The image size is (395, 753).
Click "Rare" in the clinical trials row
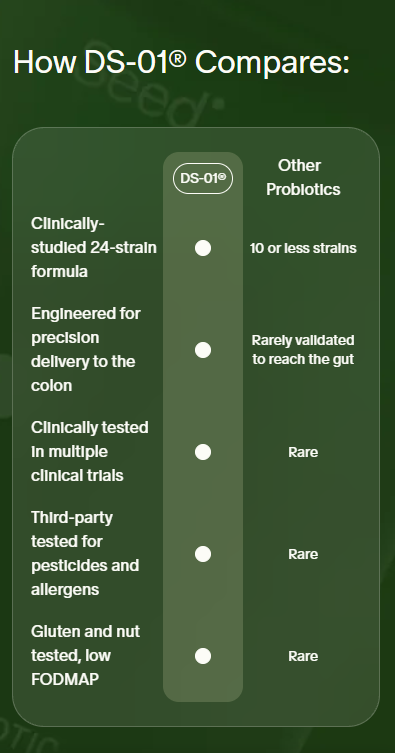coord(303,452)
